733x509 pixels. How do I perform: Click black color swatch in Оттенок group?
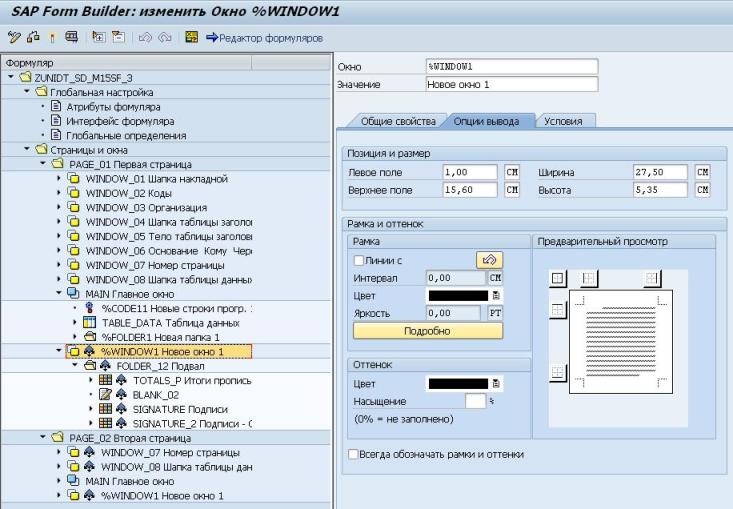pyautogui.click(x=458, y=384)
